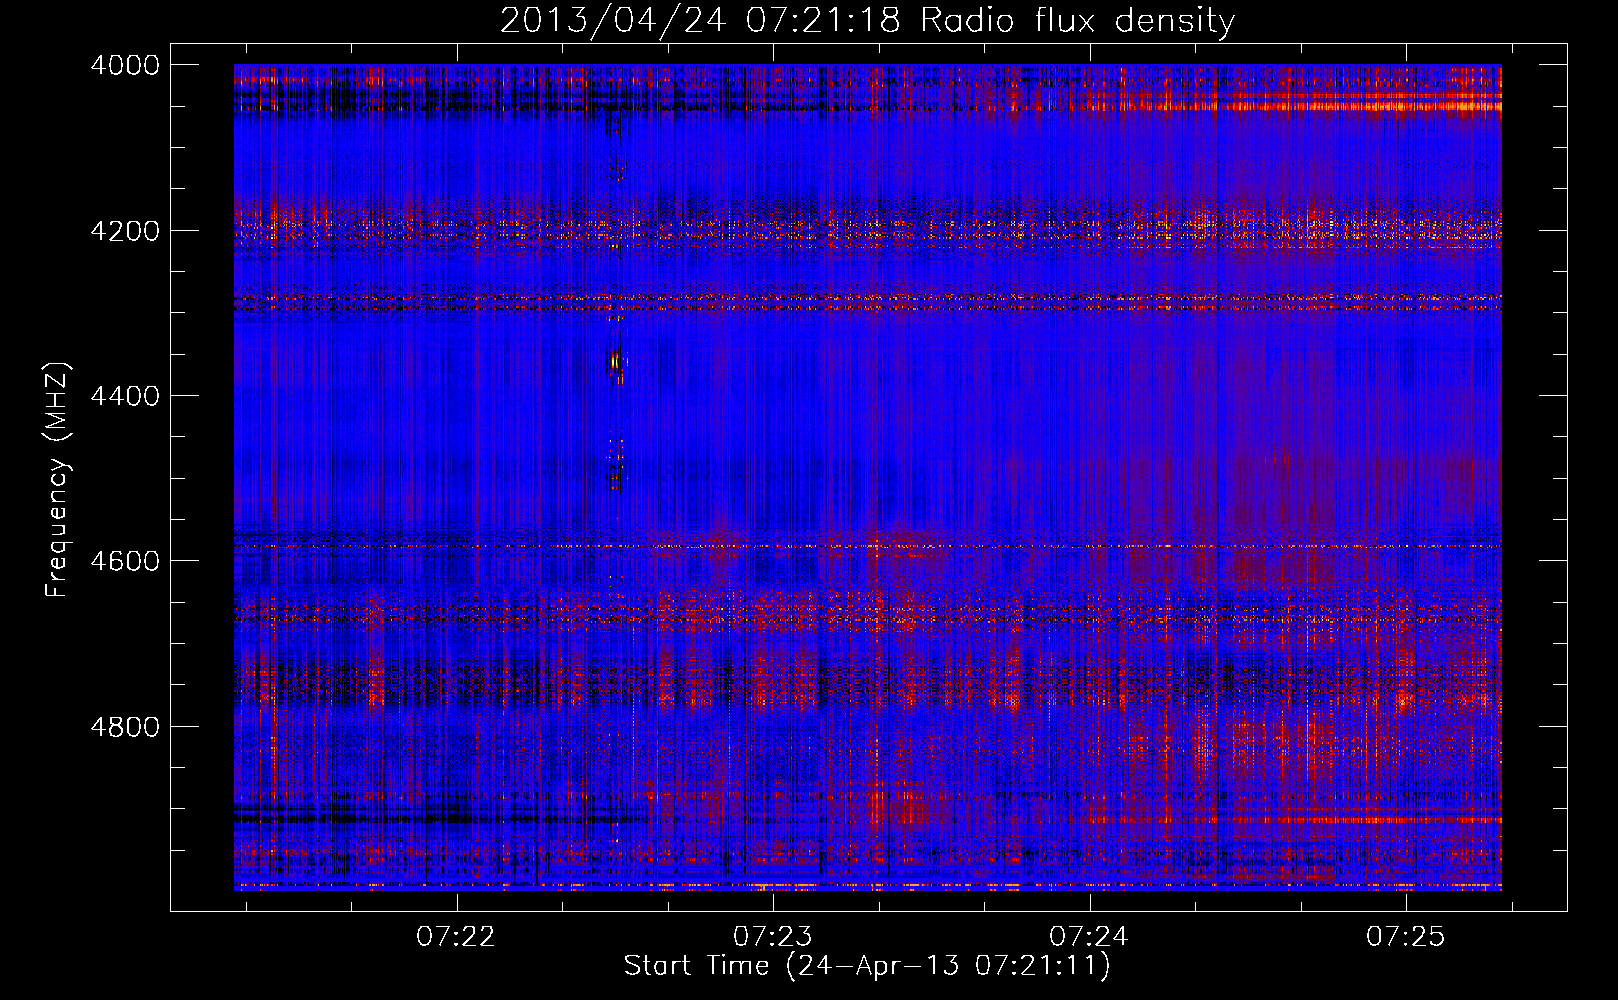Click the 4200 frequency tick label
Image resolution: width=1618 pixels, height=1000 pixels.
pos(125,231)
